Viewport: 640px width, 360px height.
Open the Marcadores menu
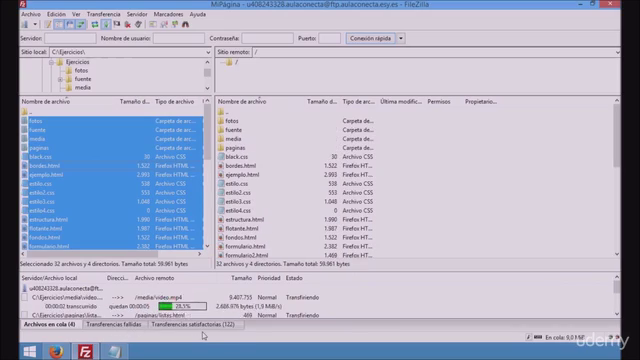coord(168,14)
